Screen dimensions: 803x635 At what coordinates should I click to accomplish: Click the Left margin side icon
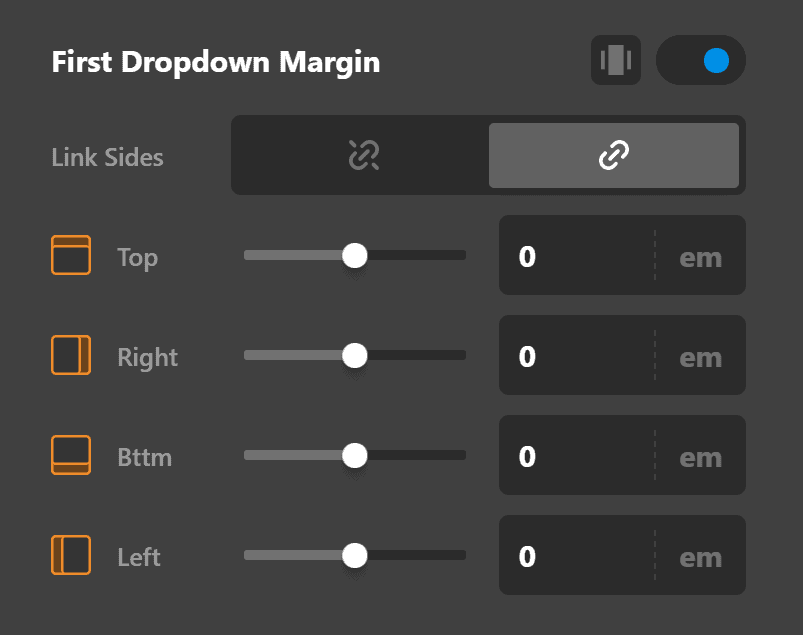pyautogui.click(x=70, y=555)
